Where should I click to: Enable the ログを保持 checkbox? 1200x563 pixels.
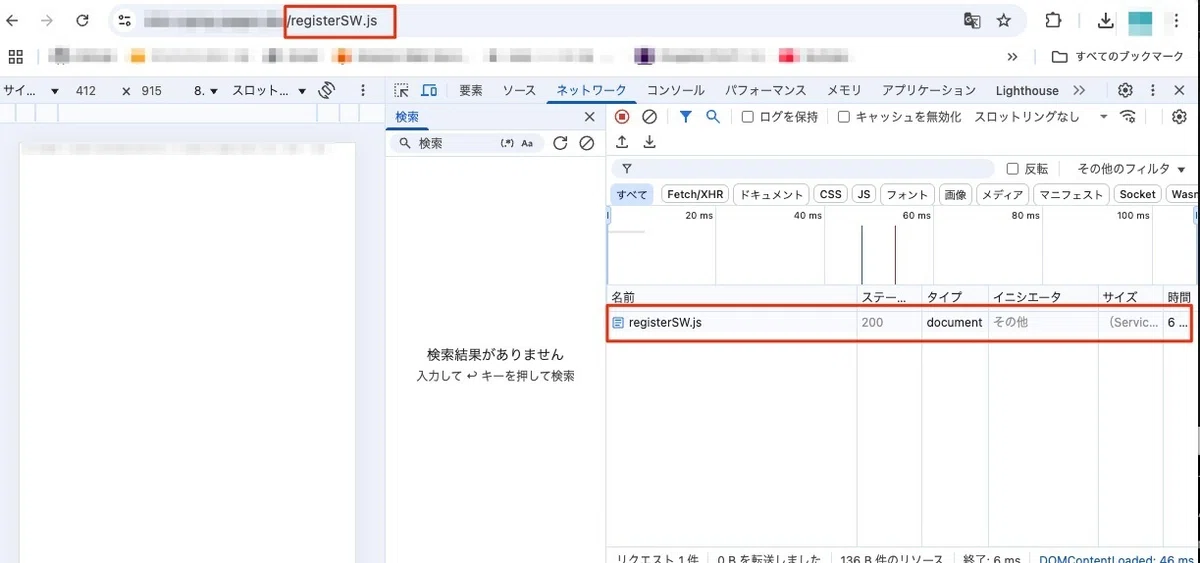point(747,117)
